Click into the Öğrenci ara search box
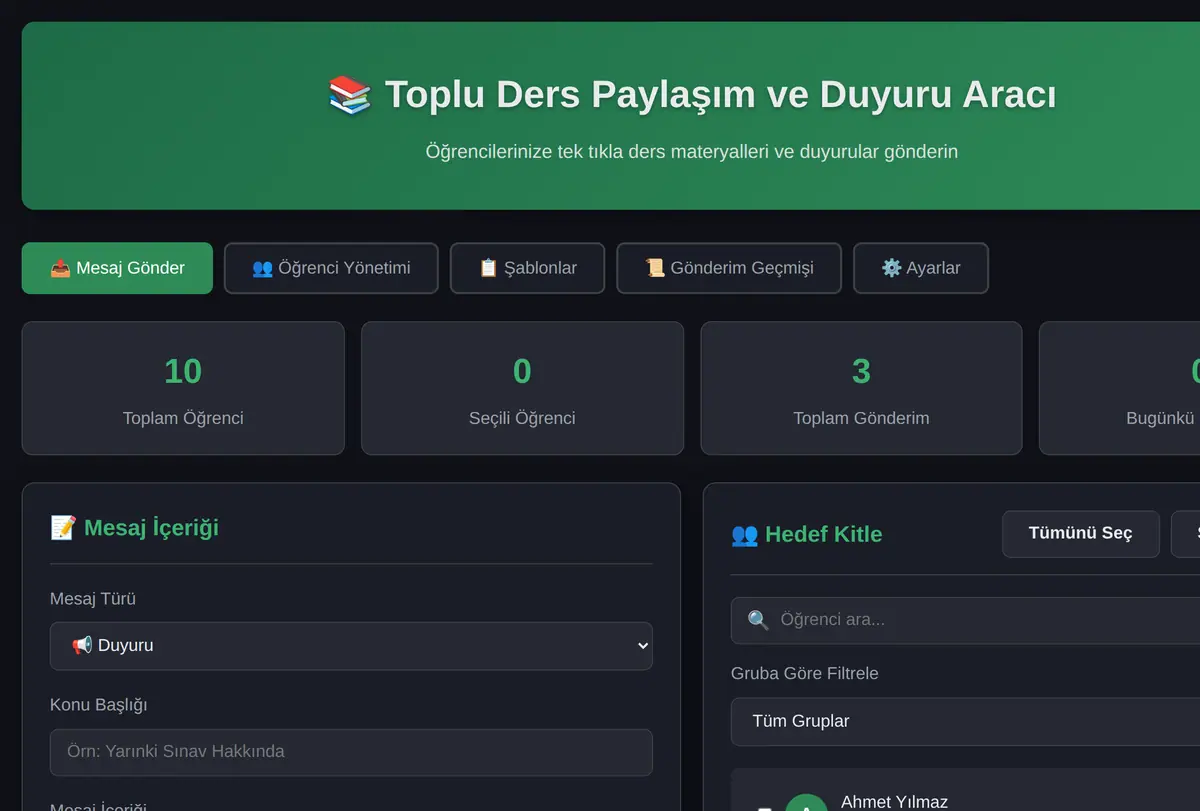The height and width of the screenshot is (811, 1200). [965, 620]
